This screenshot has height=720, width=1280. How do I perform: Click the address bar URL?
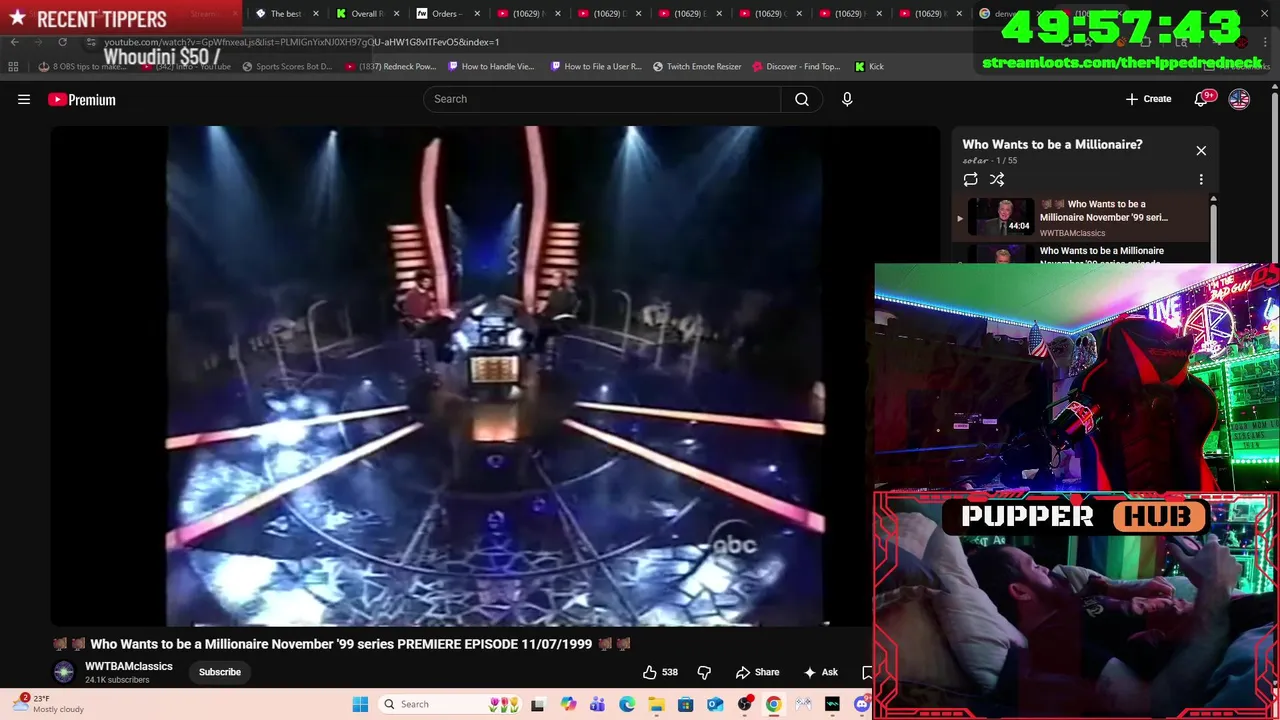click(302, 42)
